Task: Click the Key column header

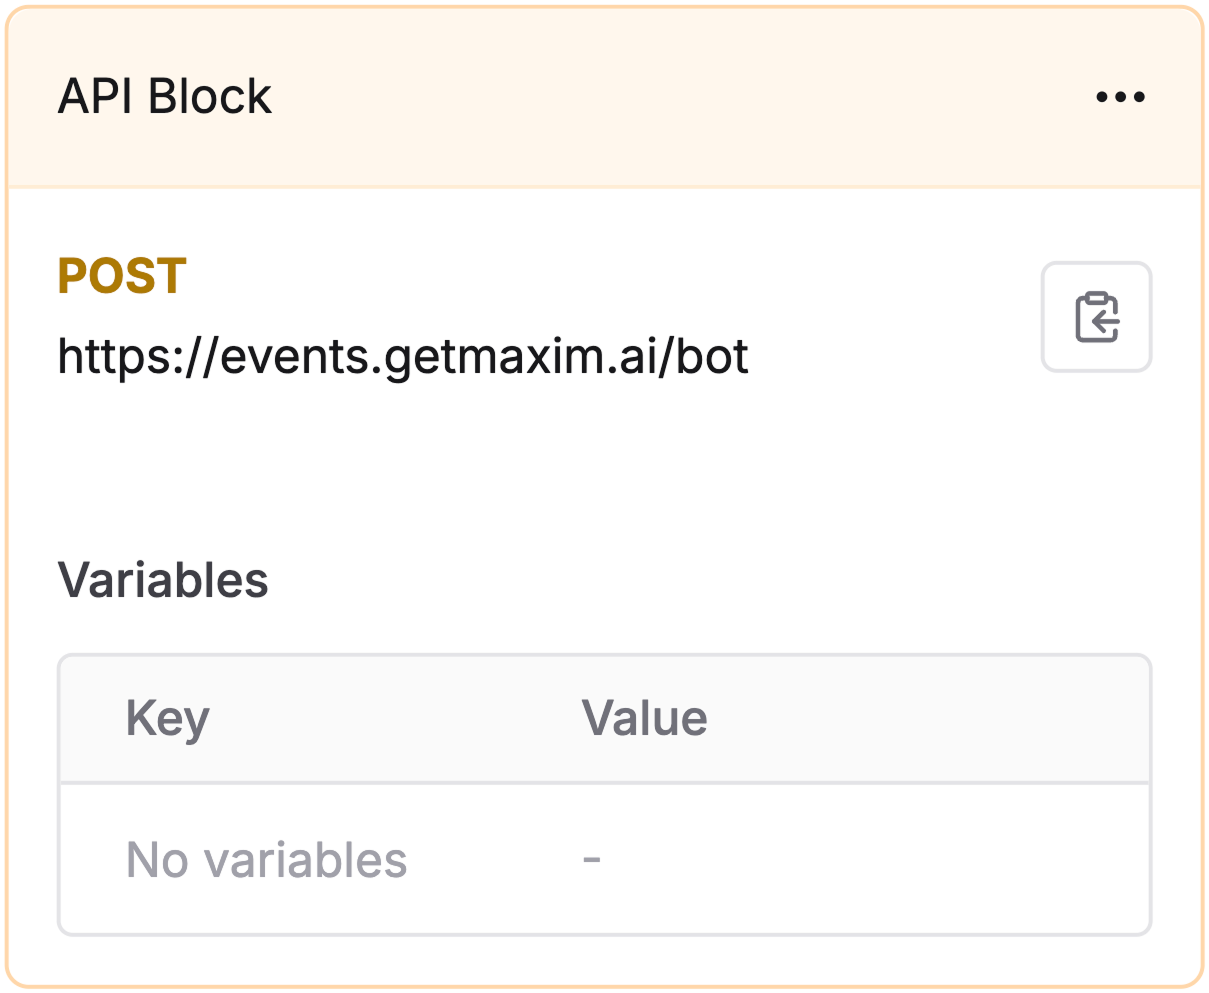Action: (168, 718)
